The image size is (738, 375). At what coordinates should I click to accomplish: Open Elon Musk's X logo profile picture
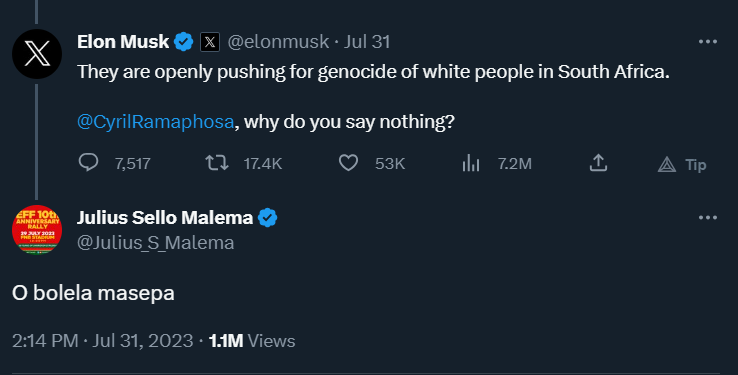click(x=37, y=54)
